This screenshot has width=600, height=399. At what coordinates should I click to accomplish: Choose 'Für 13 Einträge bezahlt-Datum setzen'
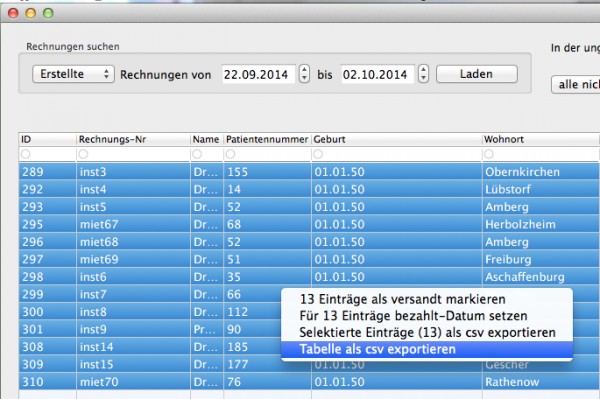pyautogui.click(x=427, y=316)
